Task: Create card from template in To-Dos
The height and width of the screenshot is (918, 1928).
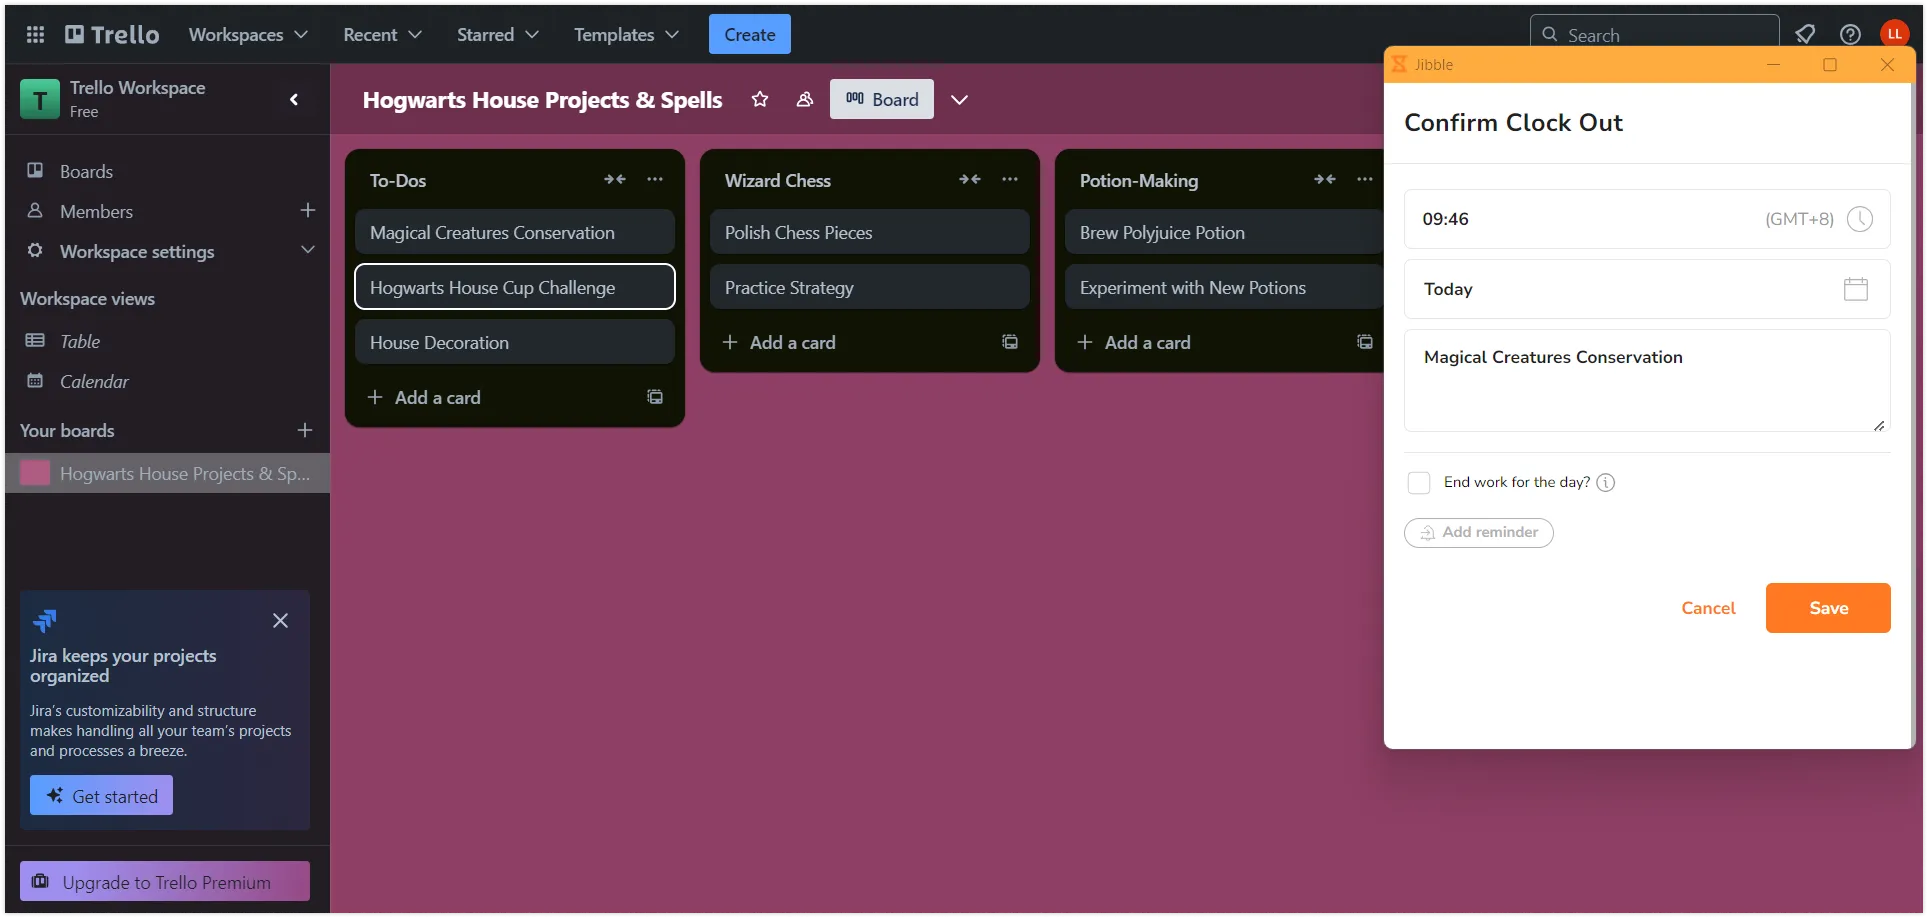Action: tap(655, 397)
